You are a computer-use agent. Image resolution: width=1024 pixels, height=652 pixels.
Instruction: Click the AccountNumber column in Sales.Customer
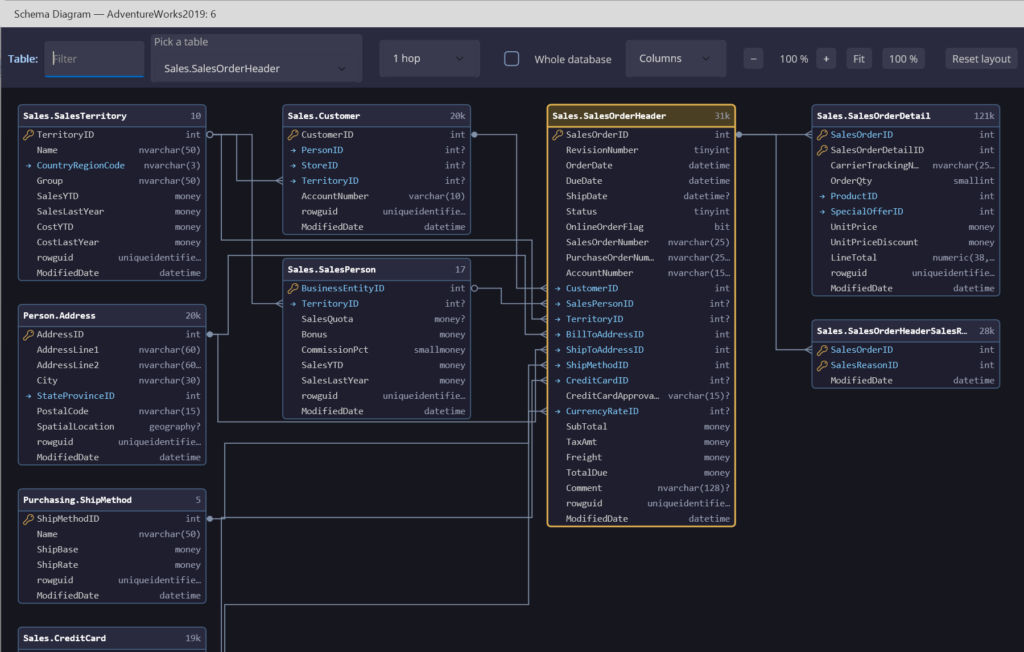coord(377,196)
